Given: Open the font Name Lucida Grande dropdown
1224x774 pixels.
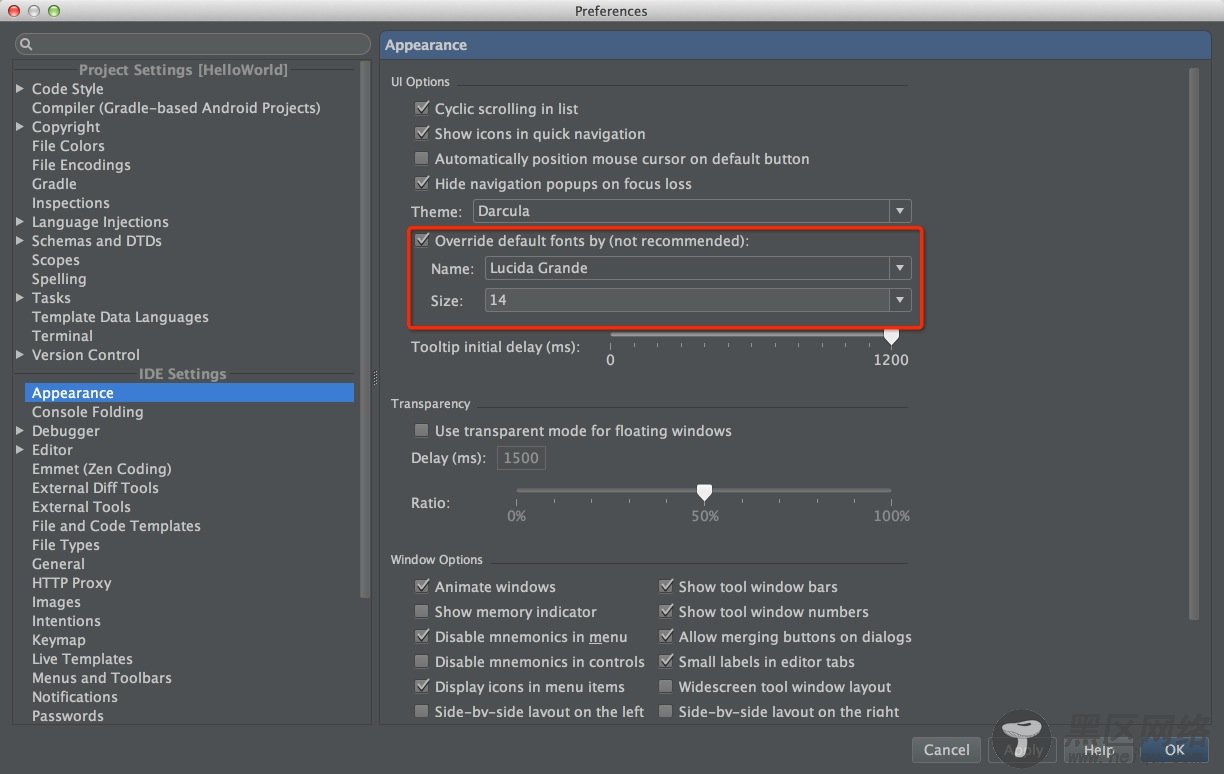Looking at the screenshot, I should (x=698, y=268).
